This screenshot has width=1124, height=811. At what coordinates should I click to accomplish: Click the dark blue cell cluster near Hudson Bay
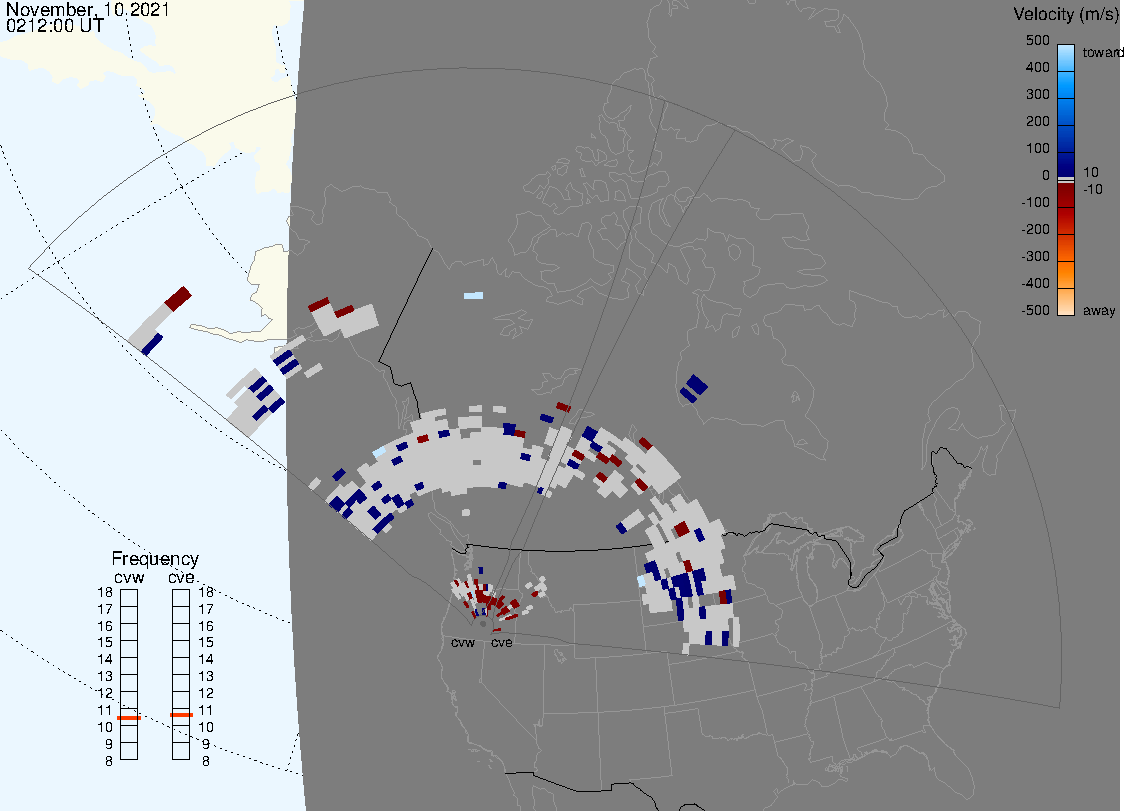tap(693, 389)
